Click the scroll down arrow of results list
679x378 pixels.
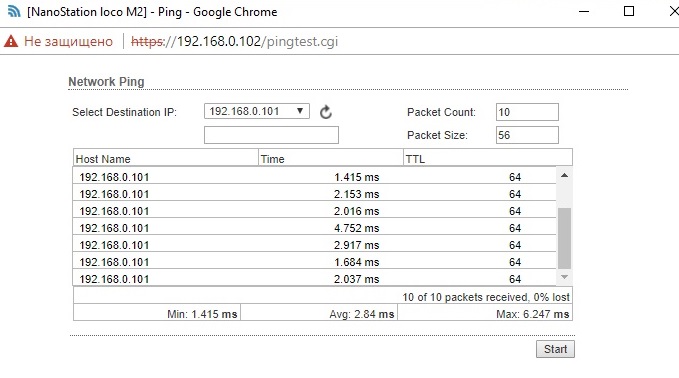point(564,277)
